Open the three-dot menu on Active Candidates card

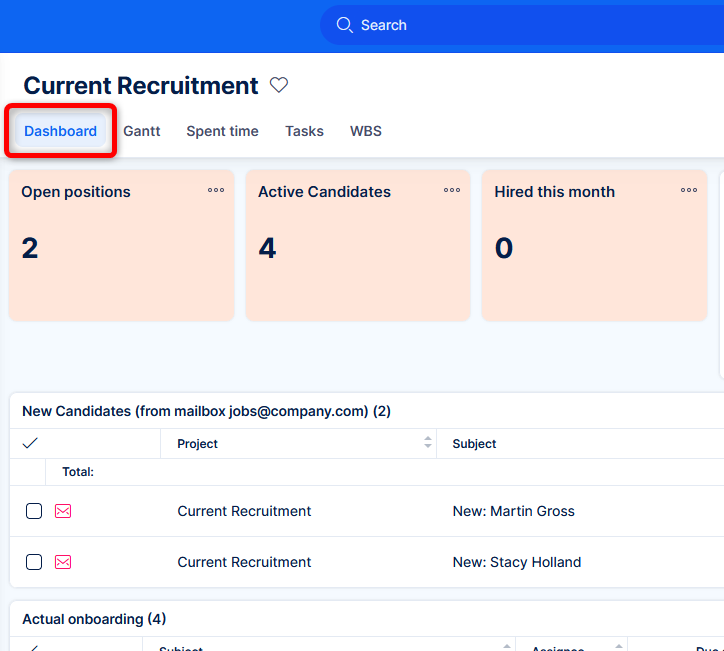(x=452, y=190)
